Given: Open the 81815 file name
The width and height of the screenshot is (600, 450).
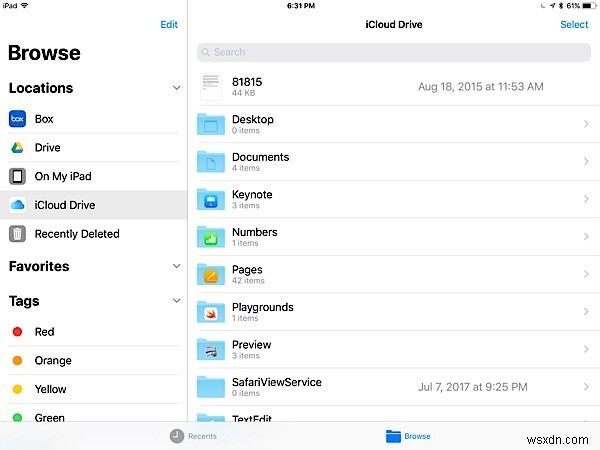Looking at the screenshot, I should point(247,82).
